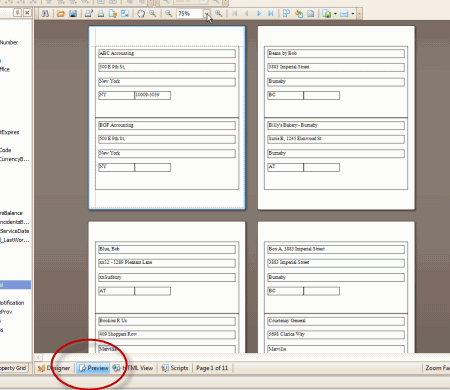Jump to the last page arrow icon
This screenshot has width=450, height=390.
coord(271,14)
